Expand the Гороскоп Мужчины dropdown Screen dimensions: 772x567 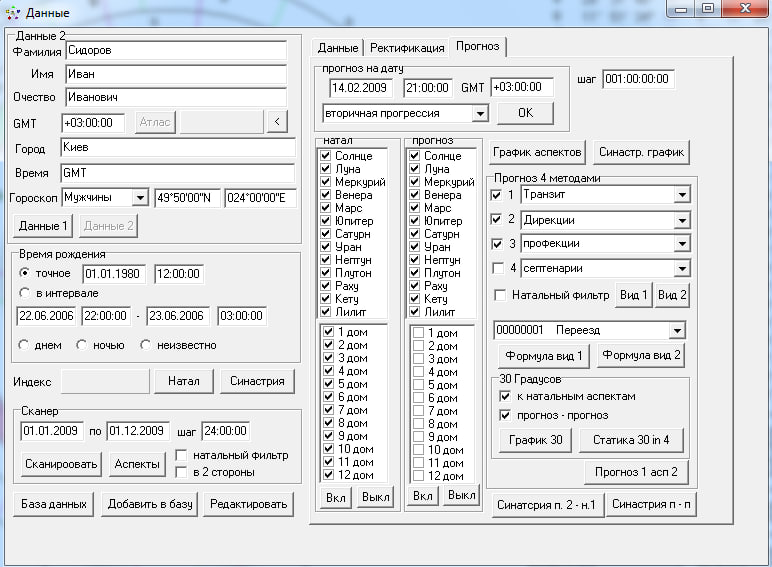tap(139, 198)
